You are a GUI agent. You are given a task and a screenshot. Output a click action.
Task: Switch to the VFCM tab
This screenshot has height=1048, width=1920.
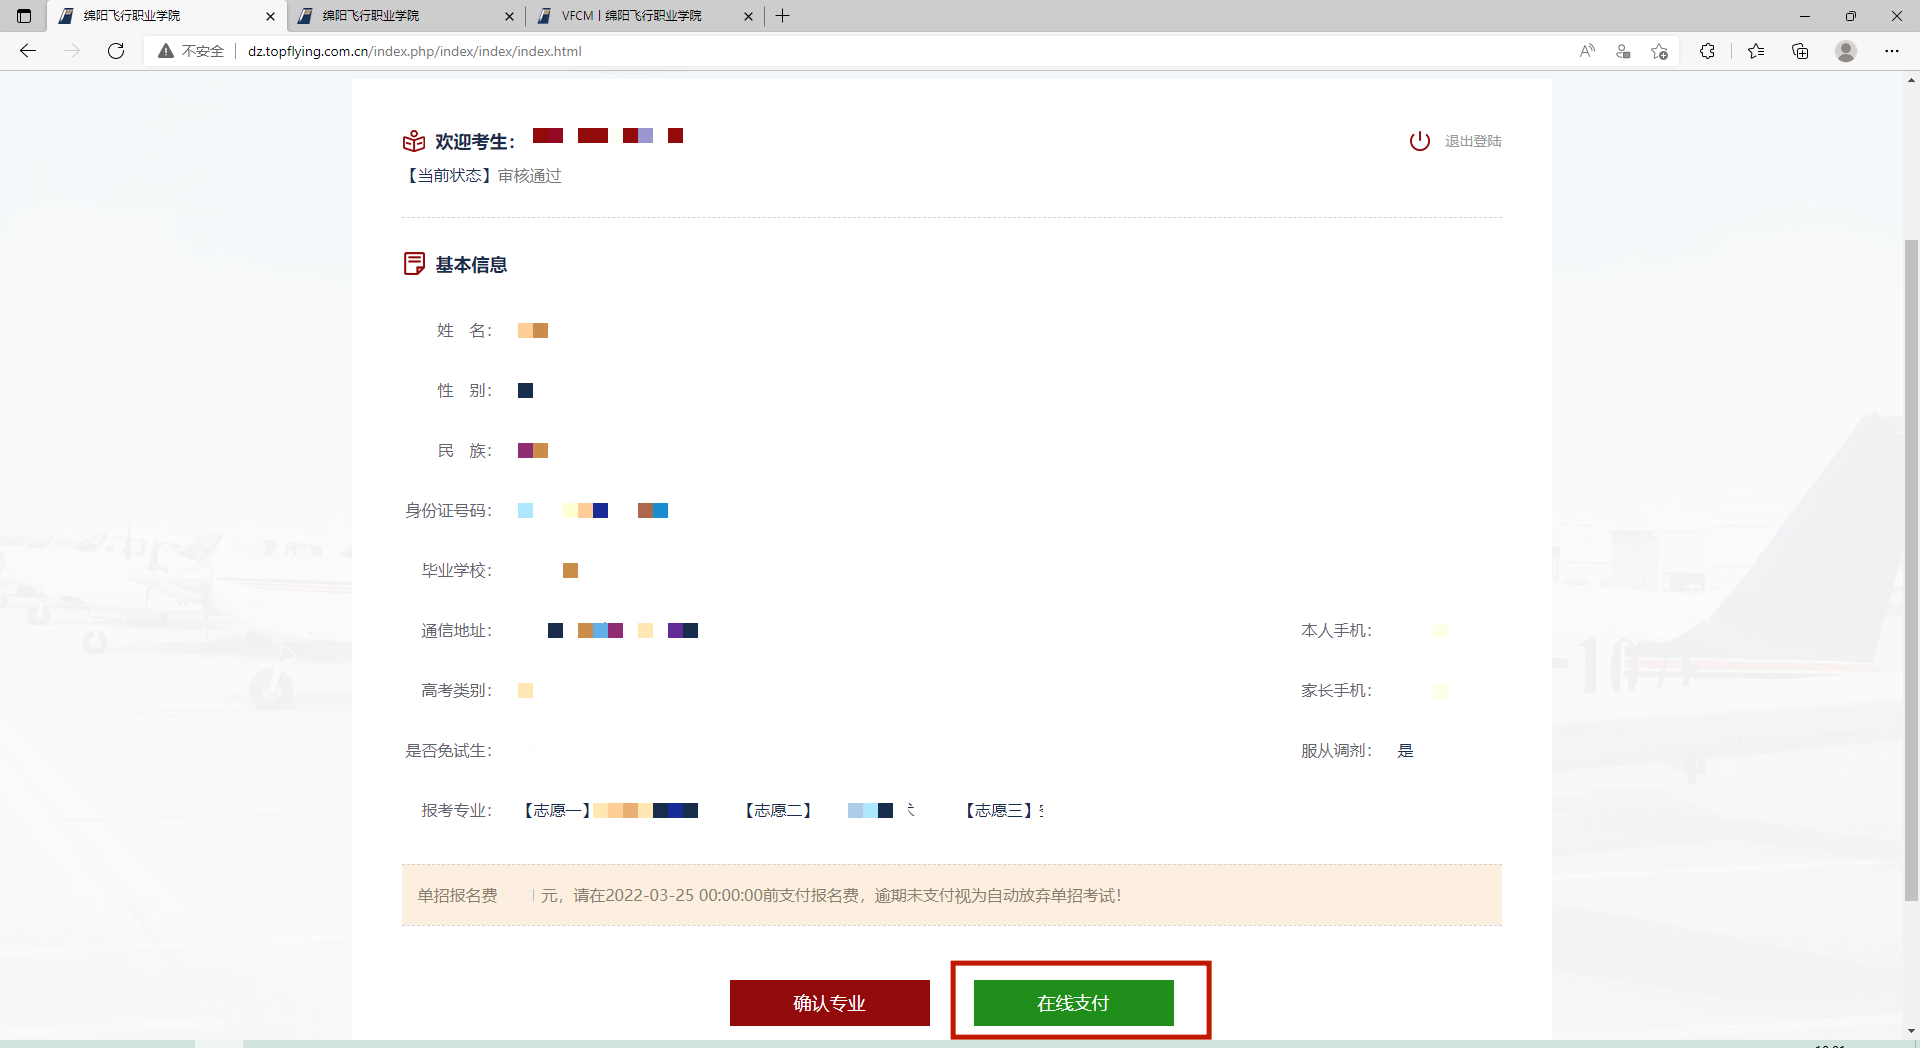(640, 16)
